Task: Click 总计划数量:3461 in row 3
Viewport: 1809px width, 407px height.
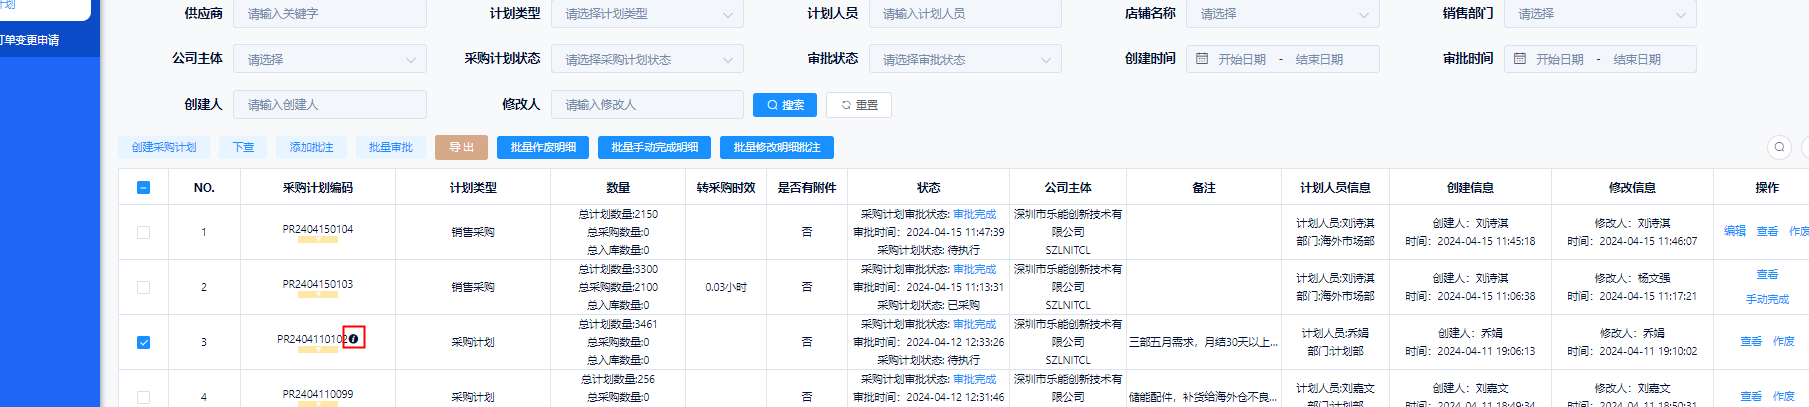Action: tap(618, 324)
